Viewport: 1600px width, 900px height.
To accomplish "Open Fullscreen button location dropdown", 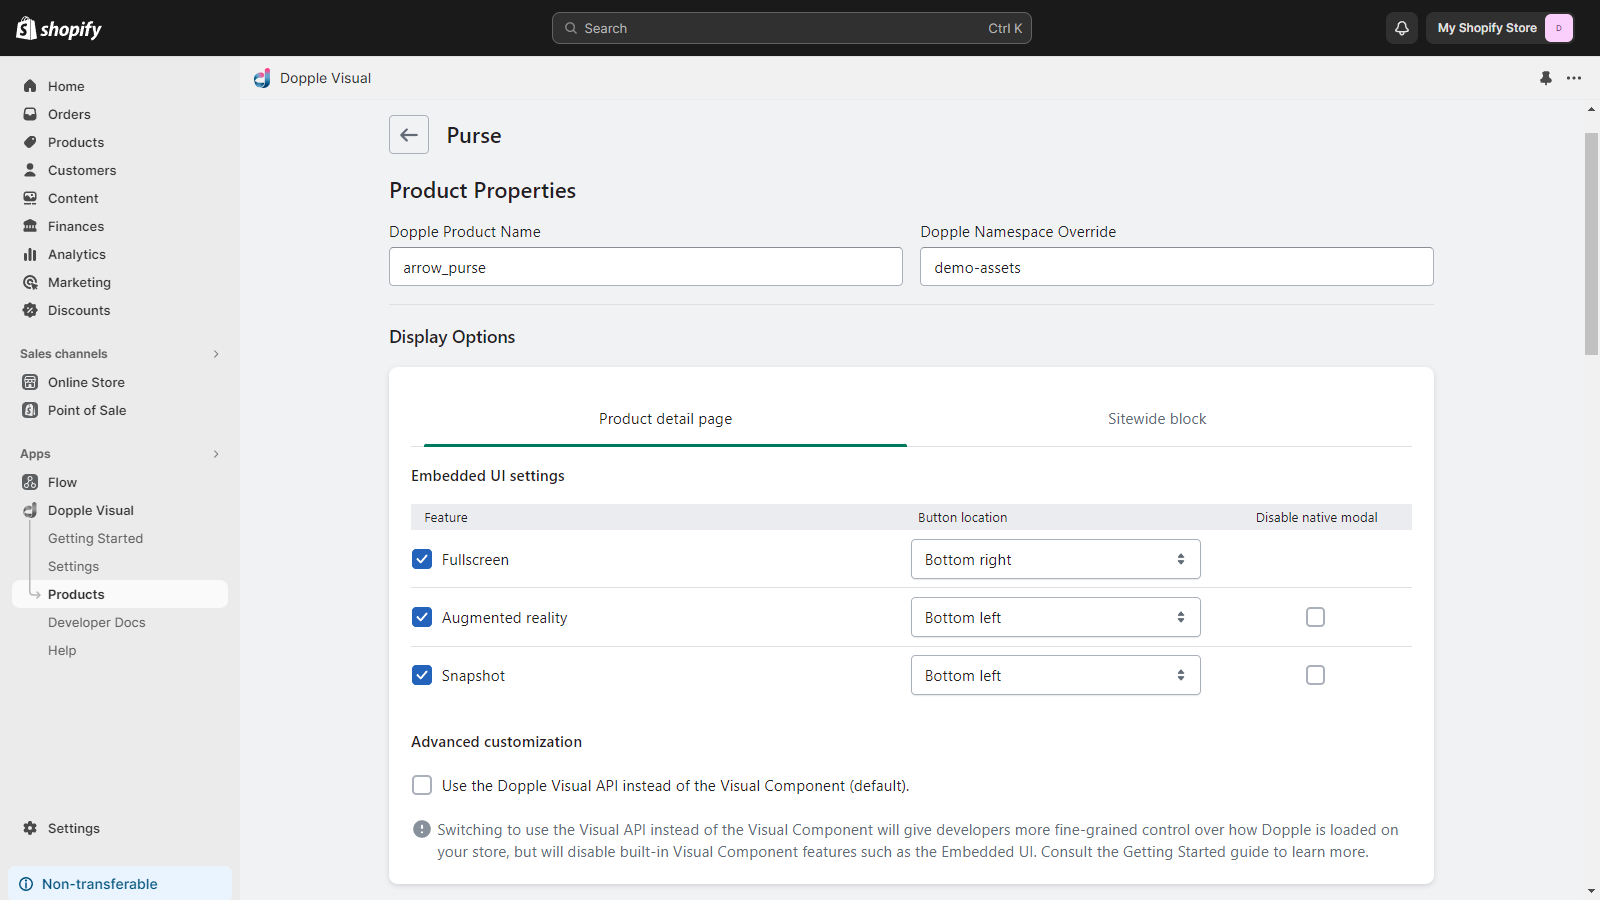I will (x=1055, y=559).
